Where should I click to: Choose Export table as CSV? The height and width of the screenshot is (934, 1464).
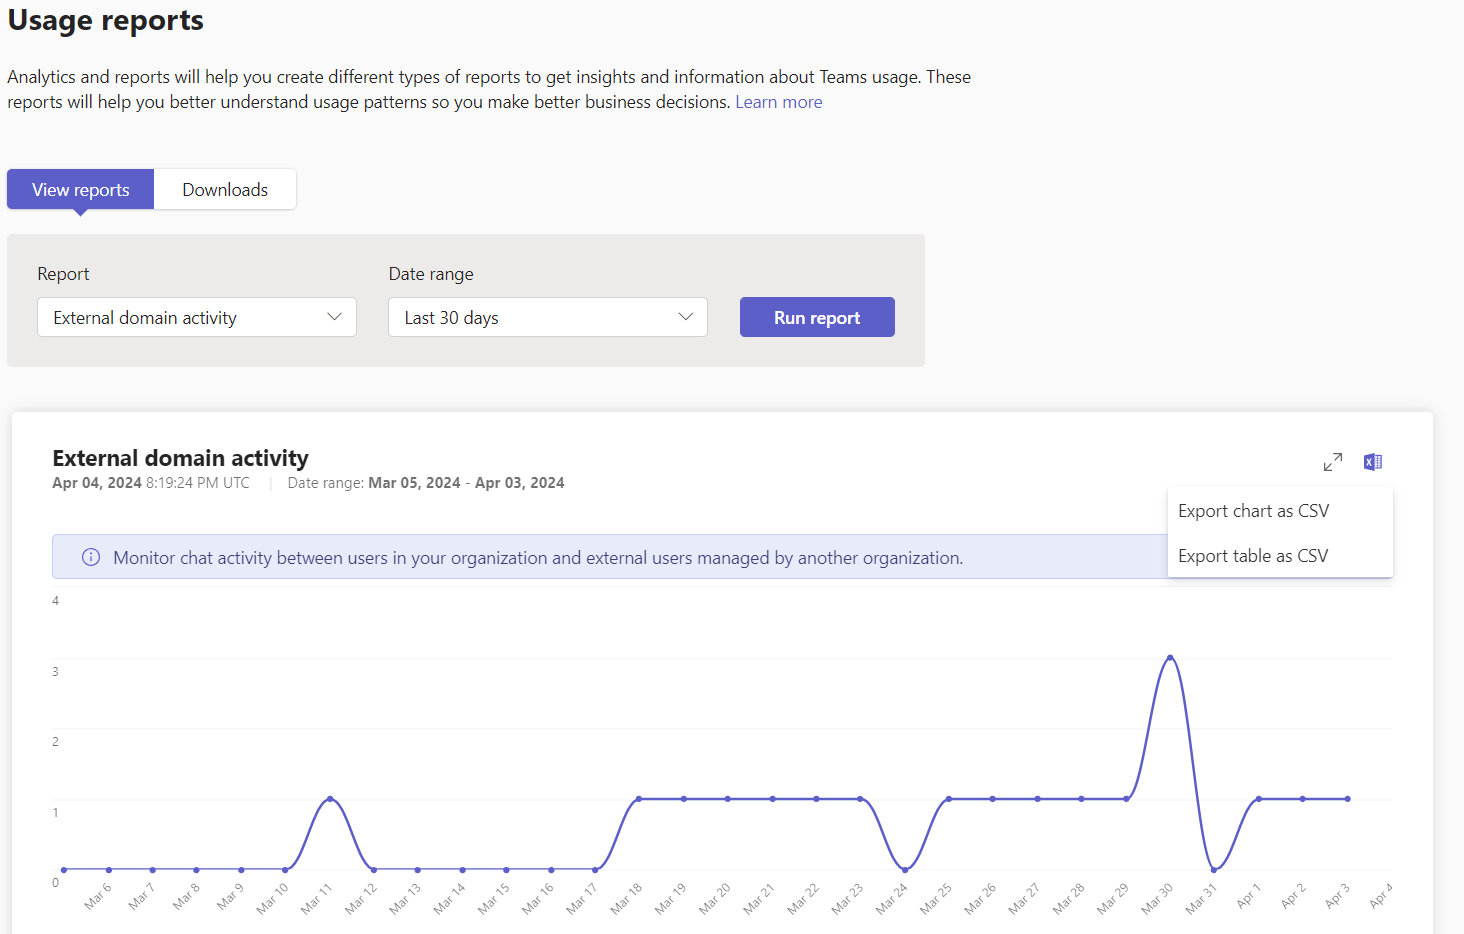click(1253, 556)
